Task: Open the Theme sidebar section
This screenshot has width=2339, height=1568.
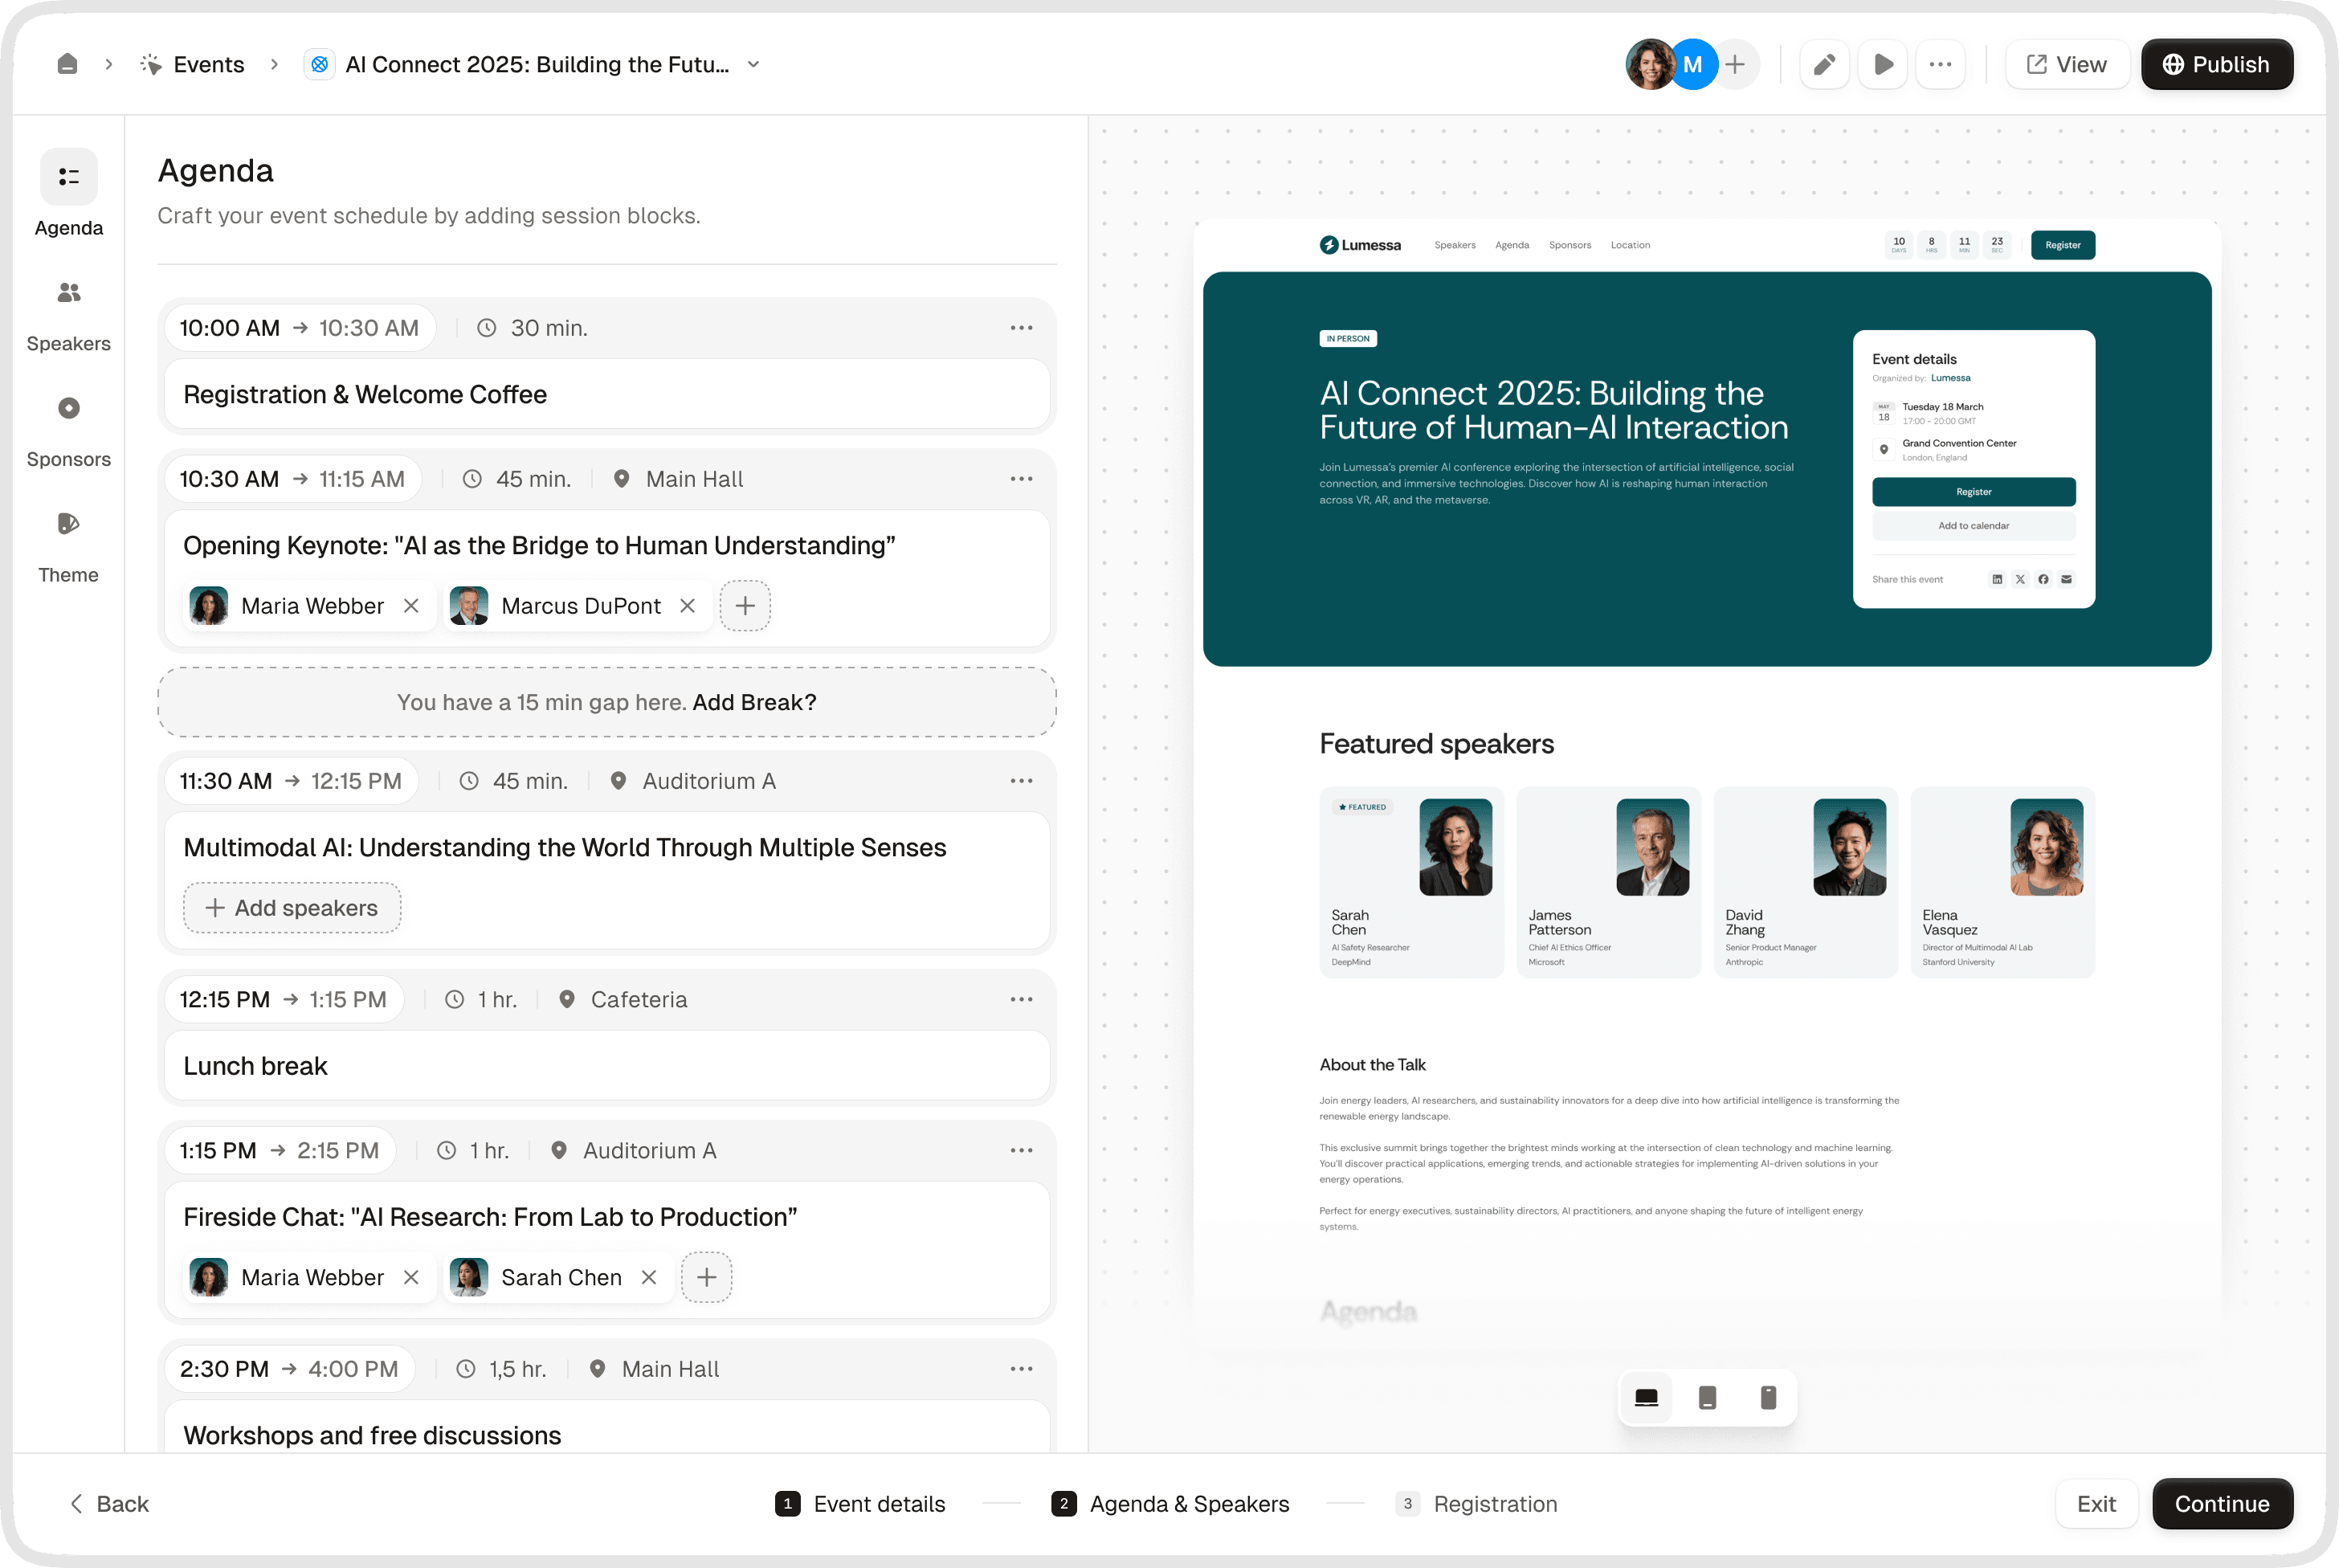Action: pyautogui.click(x=68, y=546)
